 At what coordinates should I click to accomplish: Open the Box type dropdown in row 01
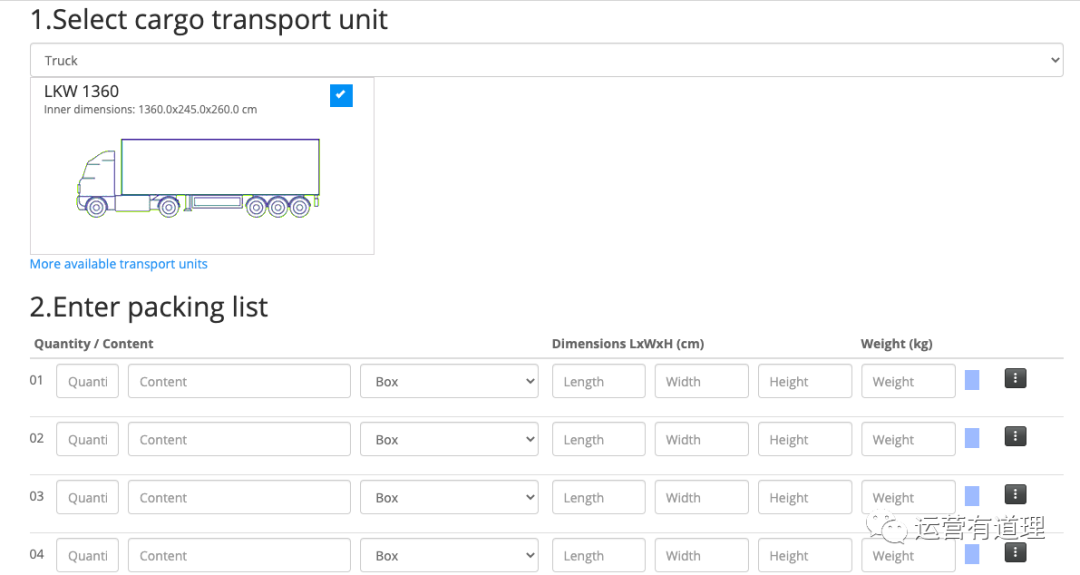[449, 381]
